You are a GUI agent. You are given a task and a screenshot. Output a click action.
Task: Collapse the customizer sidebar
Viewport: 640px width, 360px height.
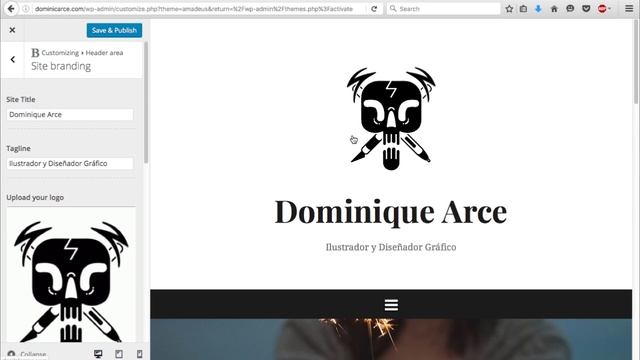(27, 354)
